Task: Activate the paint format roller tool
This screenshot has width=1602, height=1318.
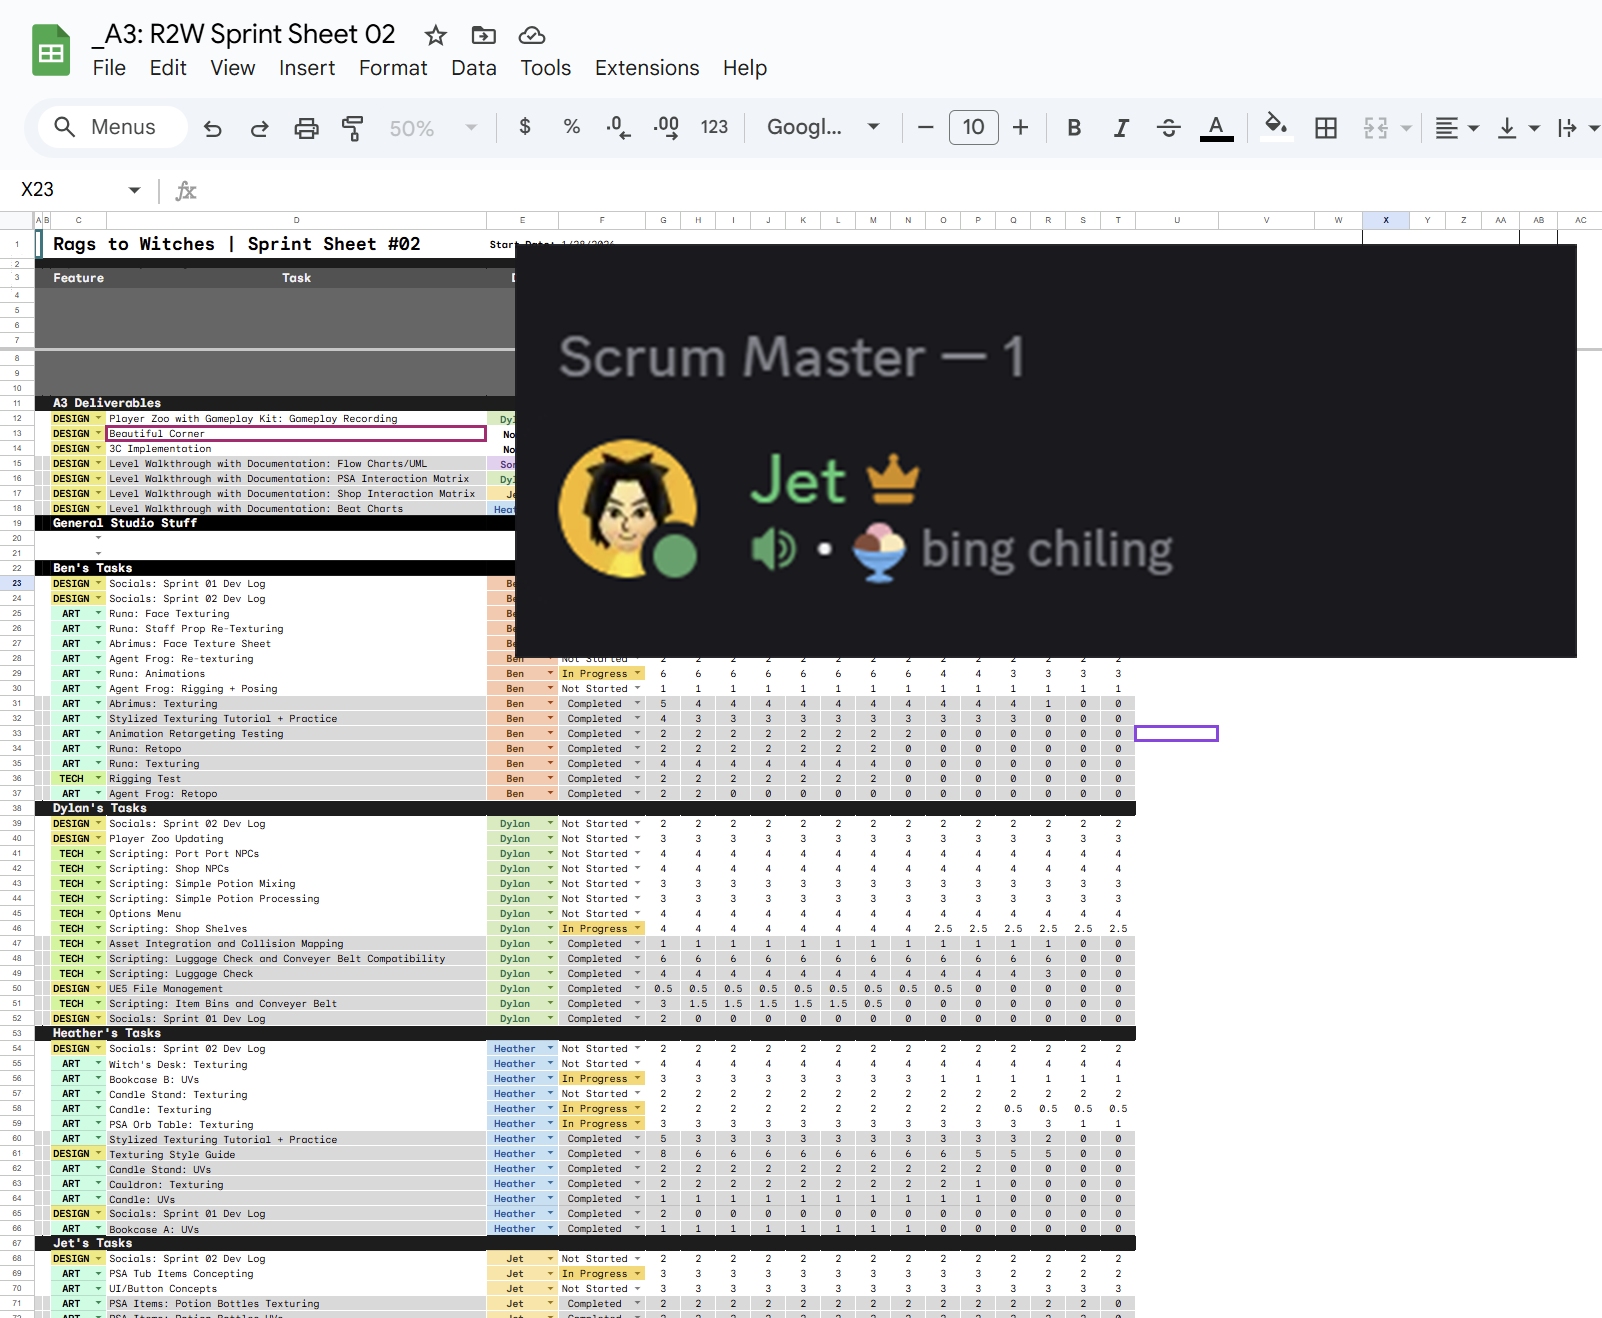Action: 352,128
